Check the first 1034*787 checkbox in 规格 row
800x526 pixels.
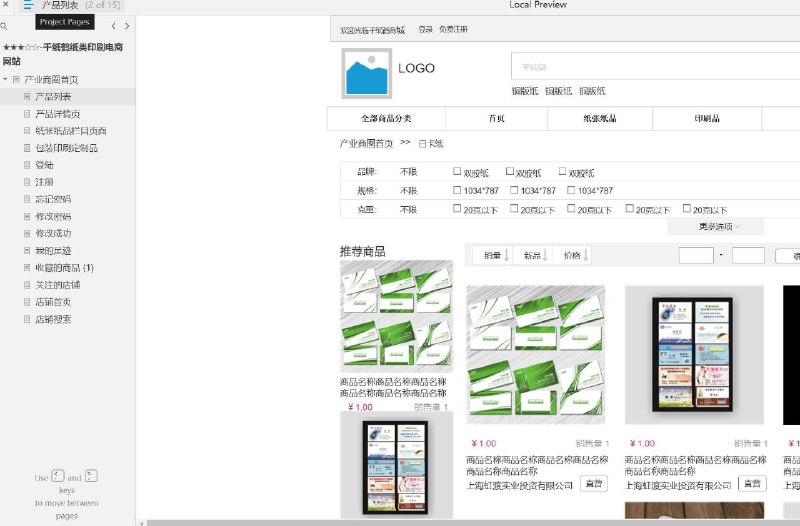click(x=457, y=190)
